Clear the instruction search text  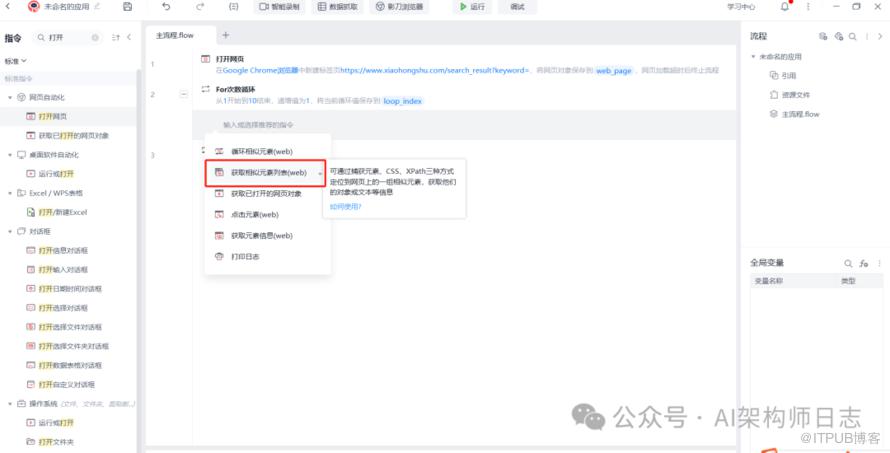coord(95,37)
